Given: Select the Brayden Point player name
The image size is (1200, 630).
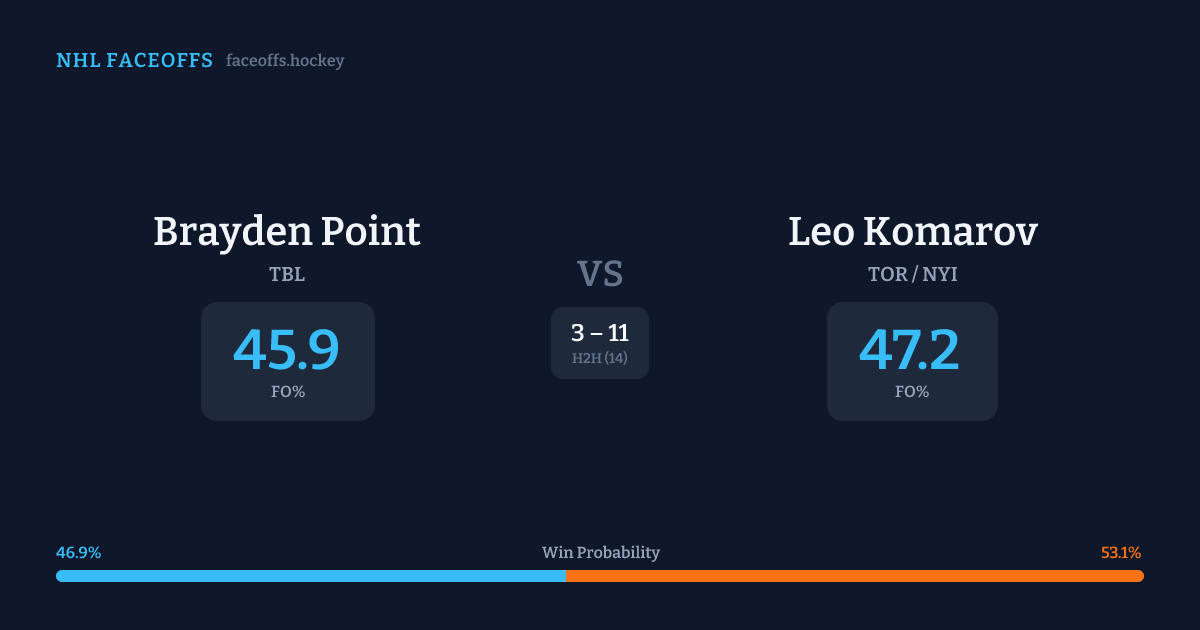Looking at the screenshot, I should pyautogui.click(x=287, y=232).
